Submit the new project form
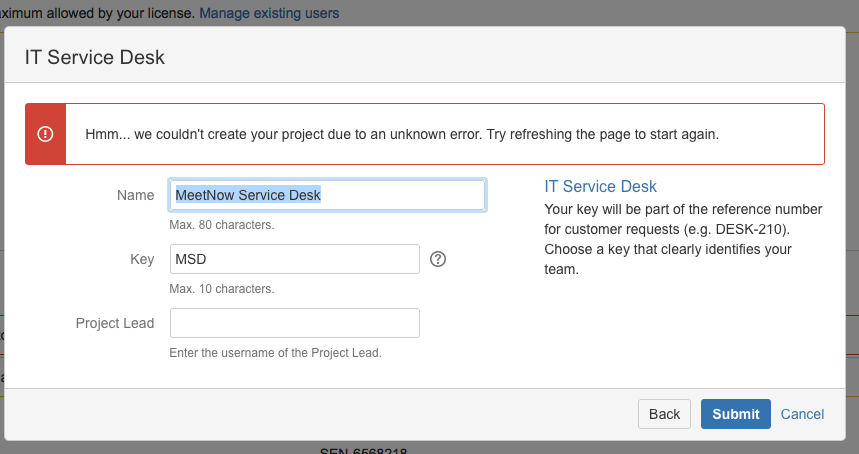The image size is (859, 454). pos(735,414)
